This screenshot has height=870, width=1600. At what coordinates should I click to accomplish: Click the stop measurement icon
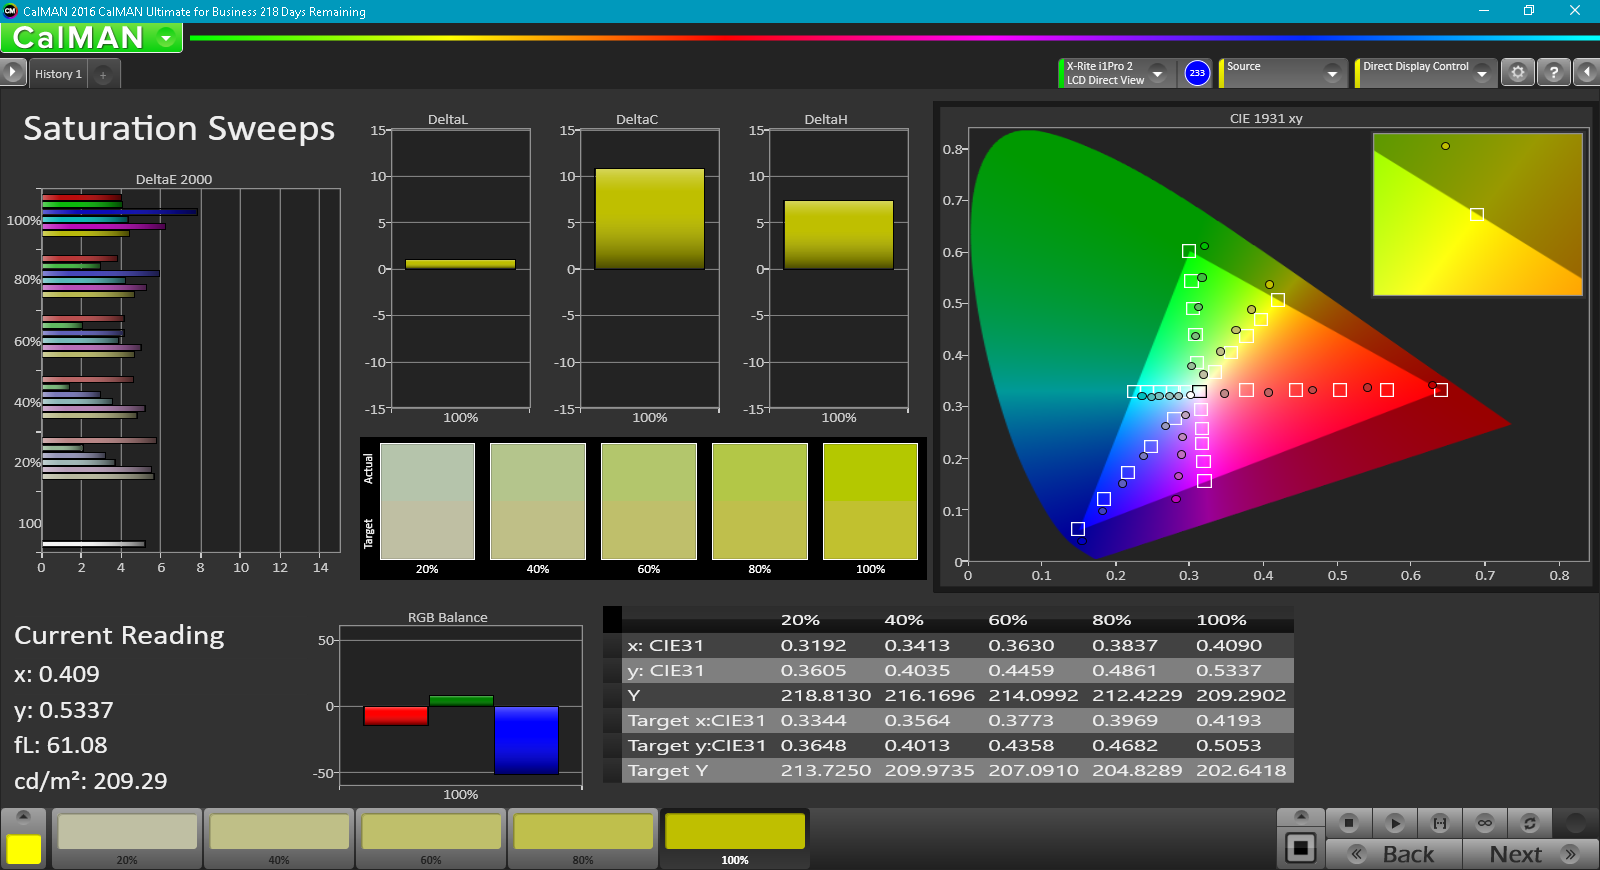pyautogui.click(x=1348, y=823)
